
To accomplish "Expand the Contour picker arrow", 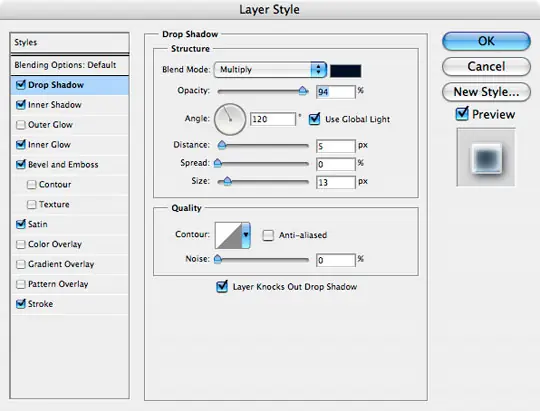I will pos(246,235).
